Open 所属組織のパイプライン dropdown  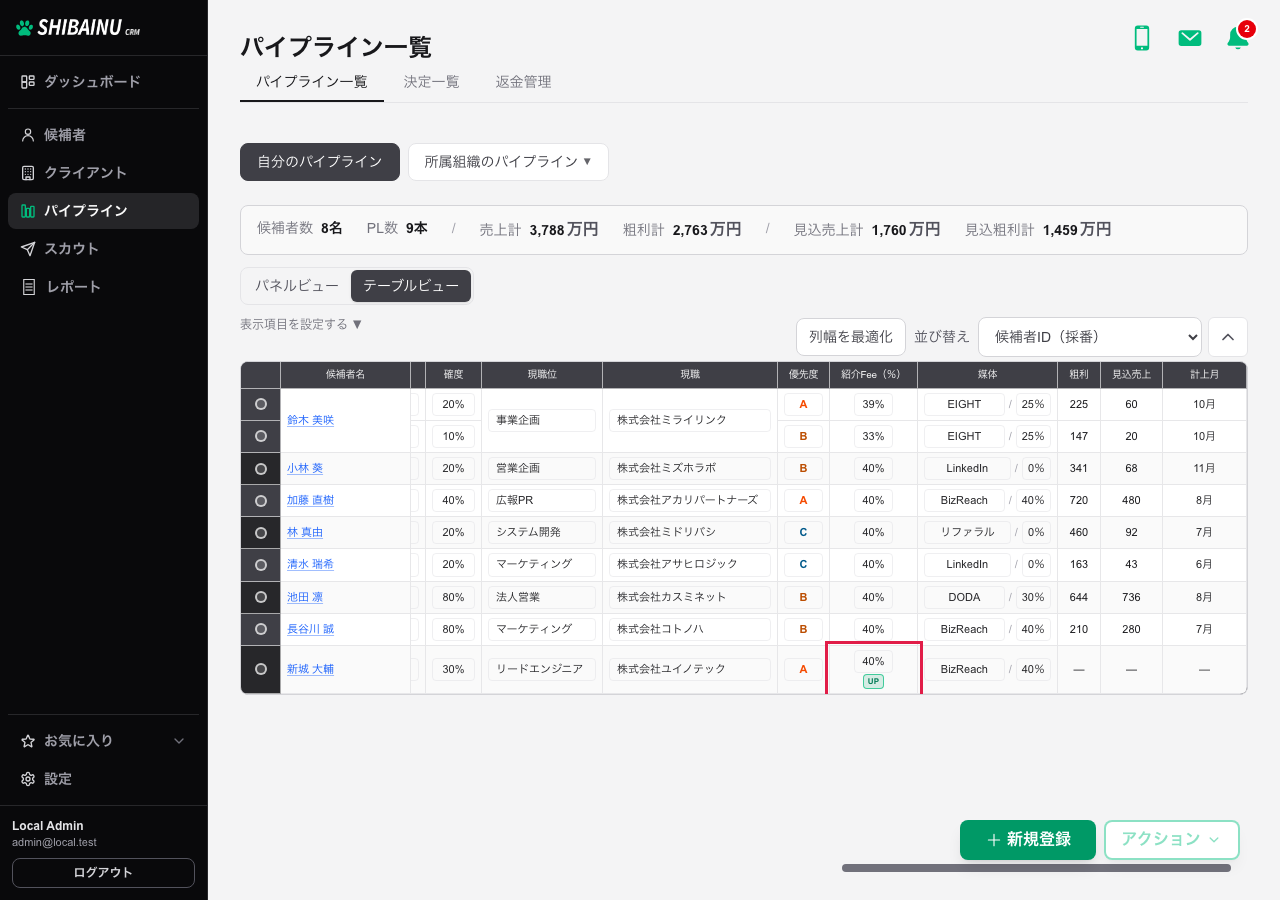point(508,162)
